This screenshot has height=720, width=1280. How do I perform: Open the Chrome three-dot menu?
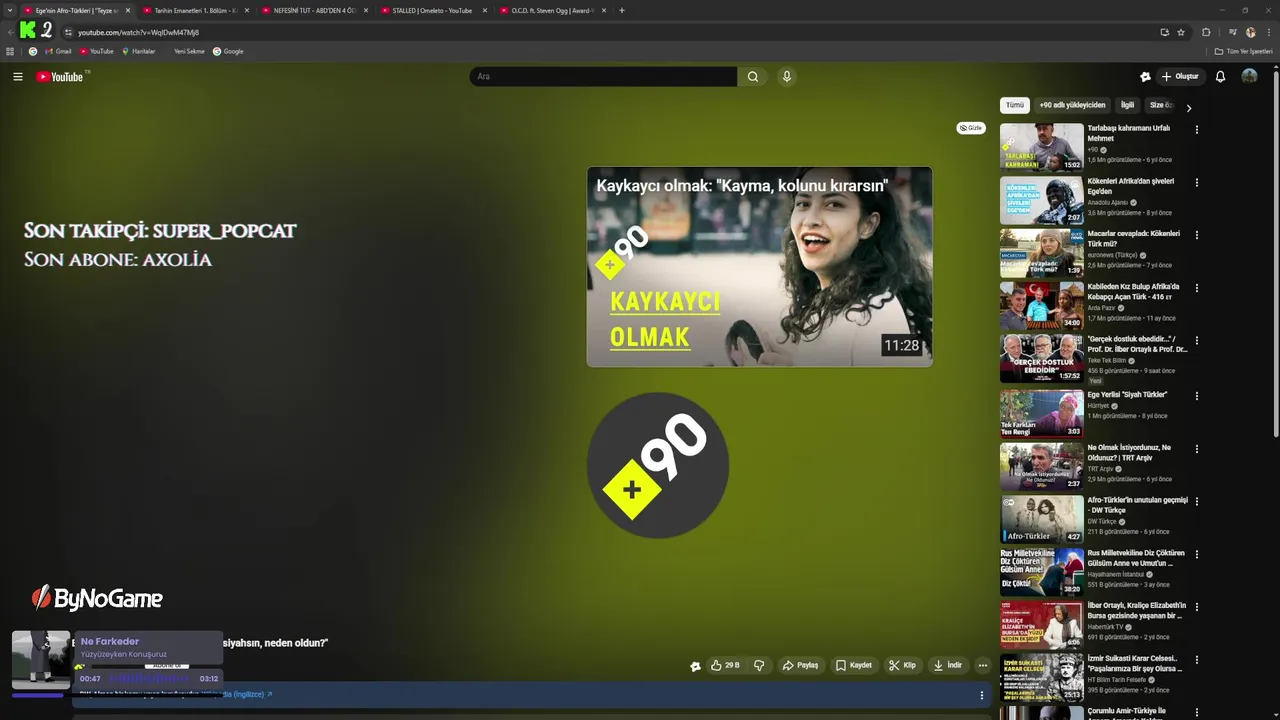[1267, 32]
